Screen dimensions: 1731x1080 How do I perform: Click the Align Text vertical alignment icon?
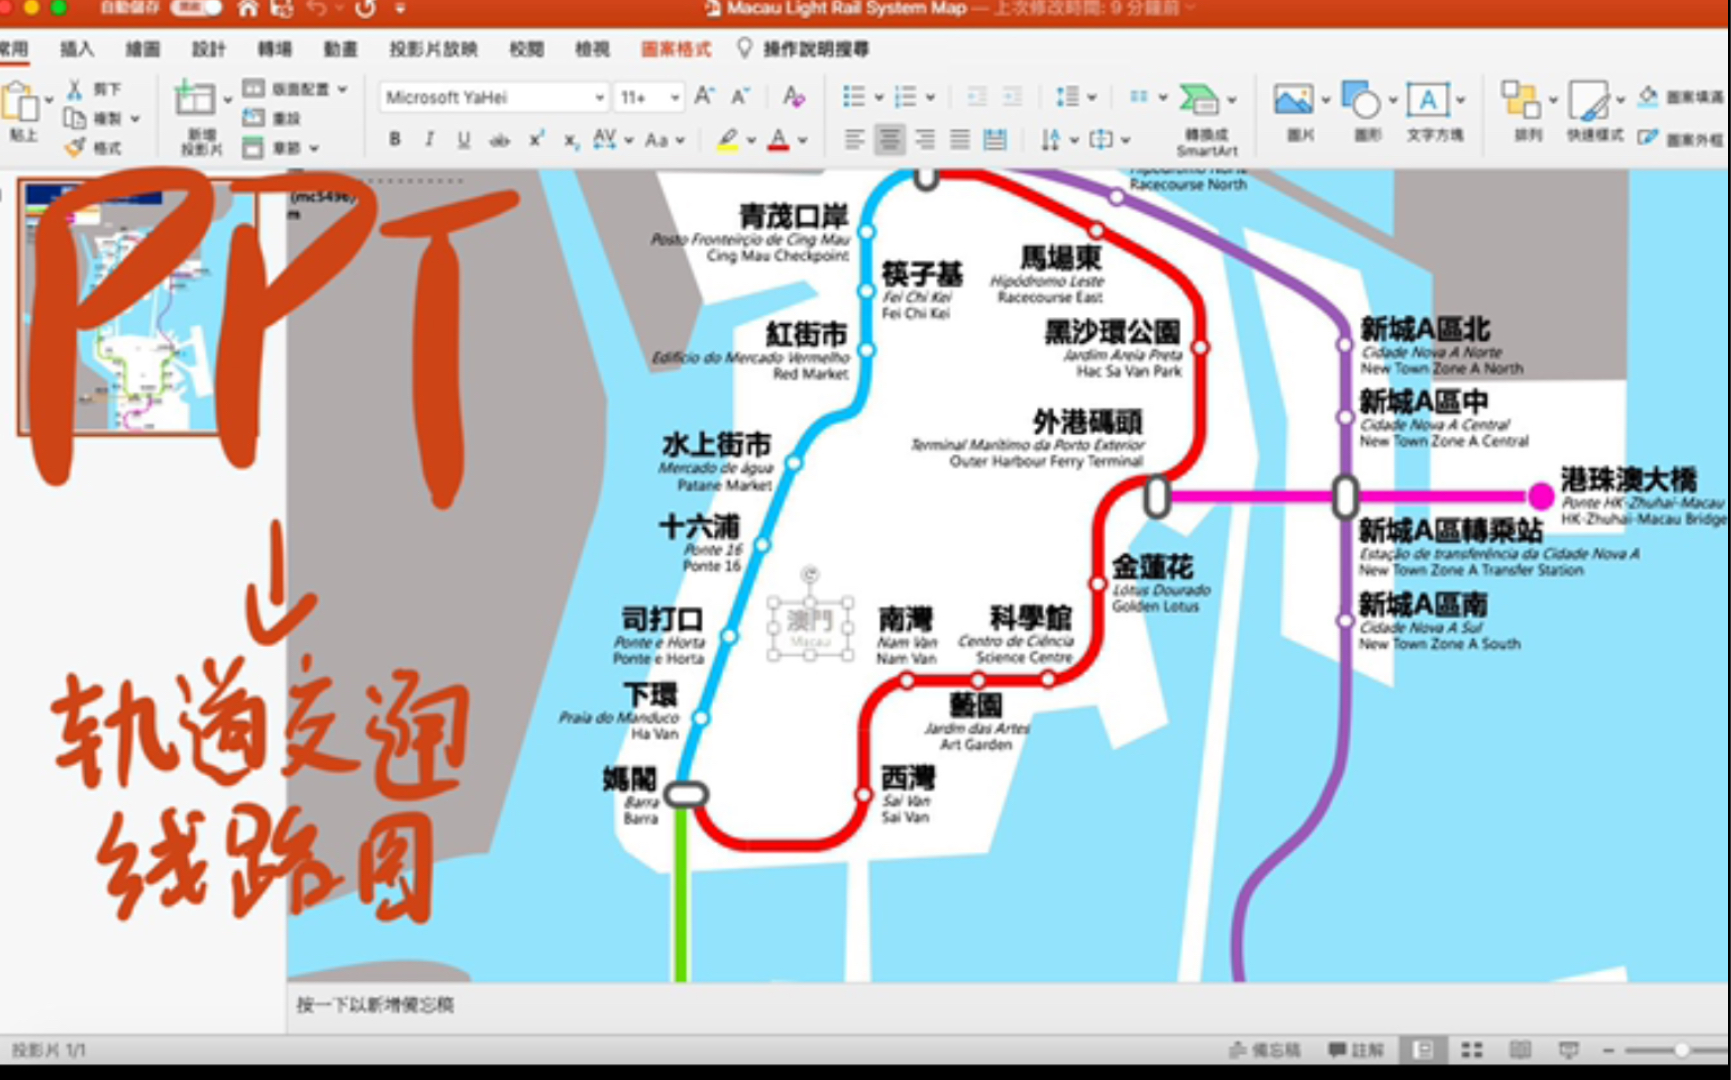click(1100, 140)
